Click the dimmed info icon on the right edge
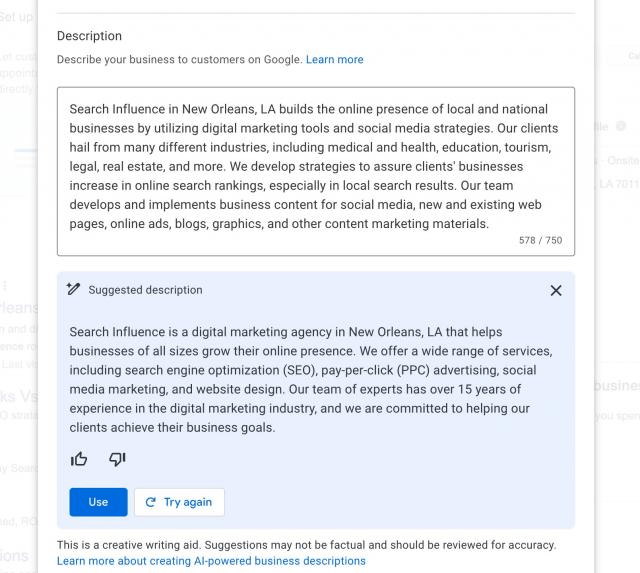 point(621,126)
